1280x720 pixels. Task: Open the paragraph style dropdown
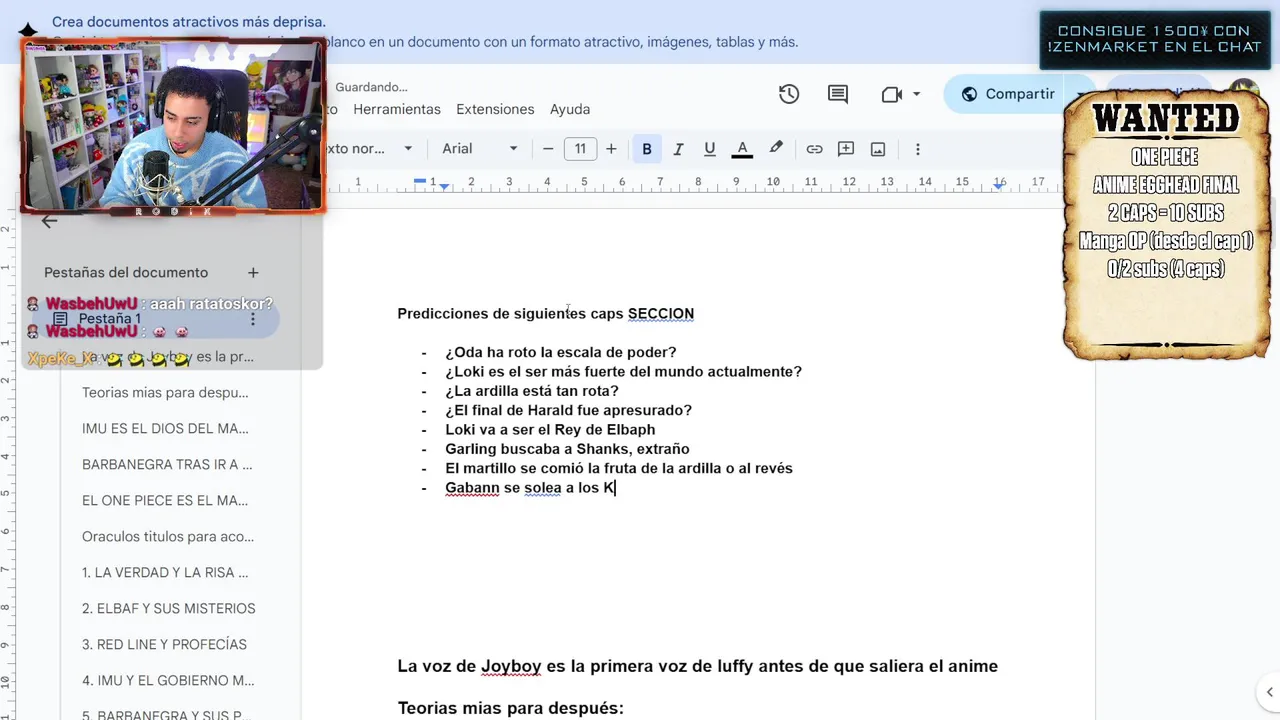pyautogui.click(x=368, y=149)
